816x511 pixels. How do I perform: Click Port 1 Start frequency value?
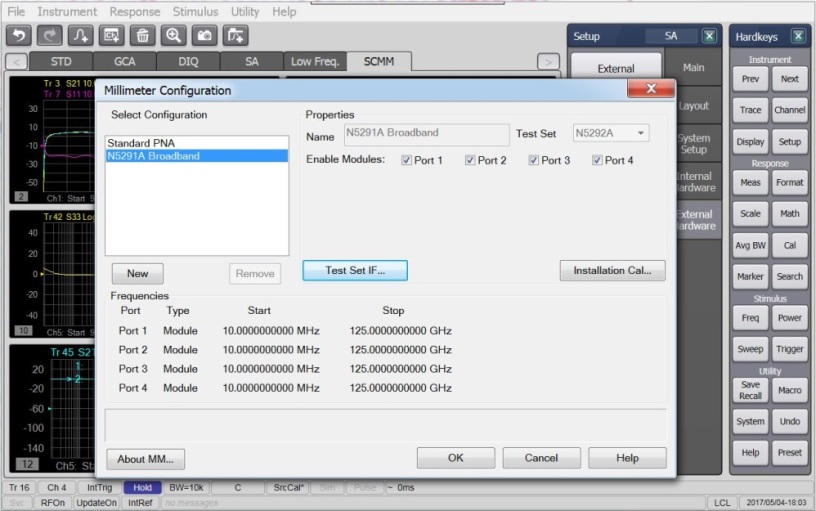tap(271, 331)
